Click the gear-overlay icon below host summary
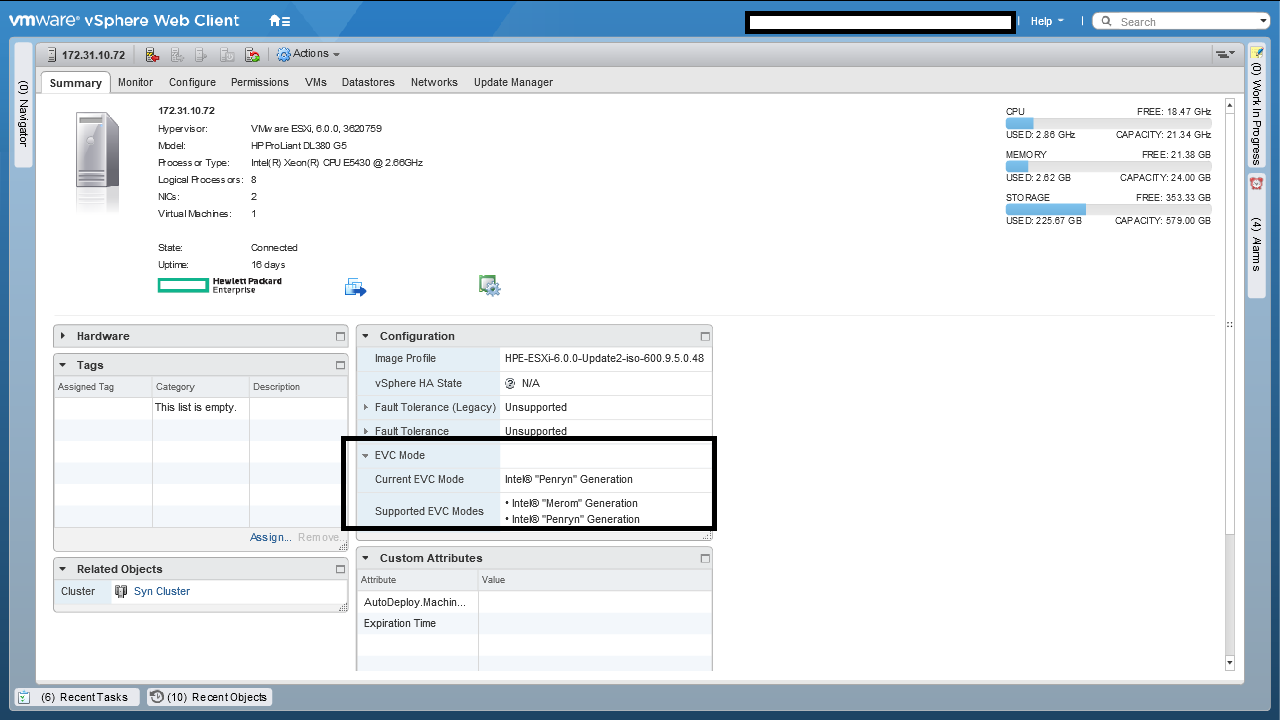Viewport: 1280px width, 720px height. click(489, 286)
